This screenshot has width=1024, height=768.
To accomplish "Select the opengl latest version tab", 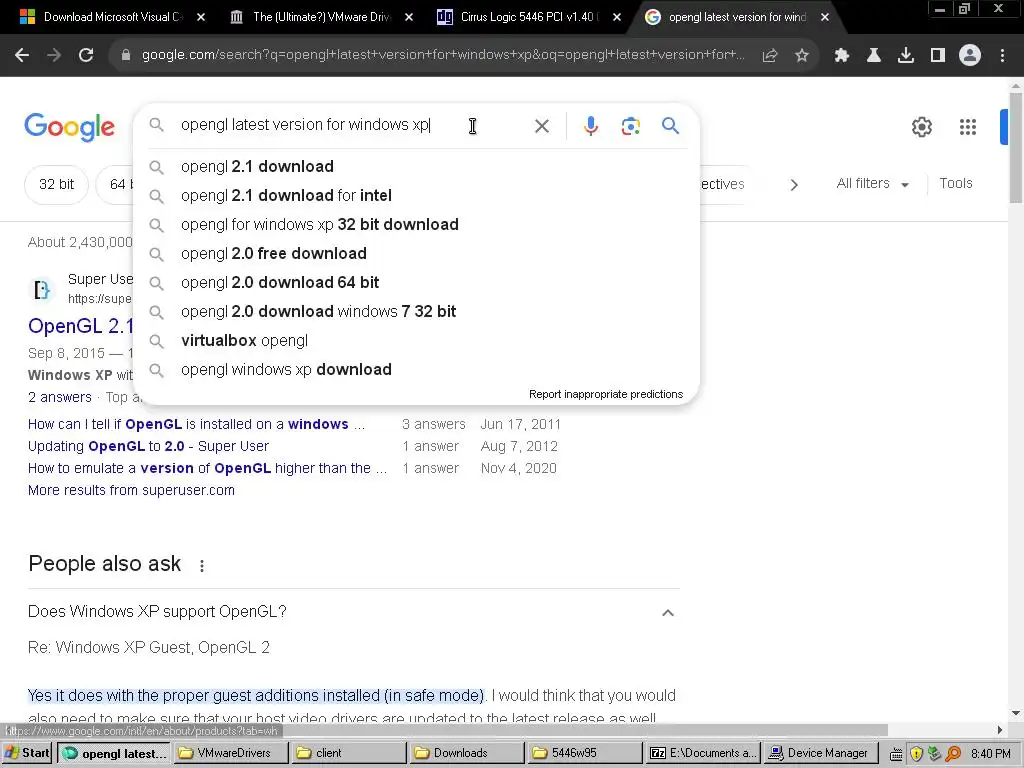I will click(x=736, y=17).
